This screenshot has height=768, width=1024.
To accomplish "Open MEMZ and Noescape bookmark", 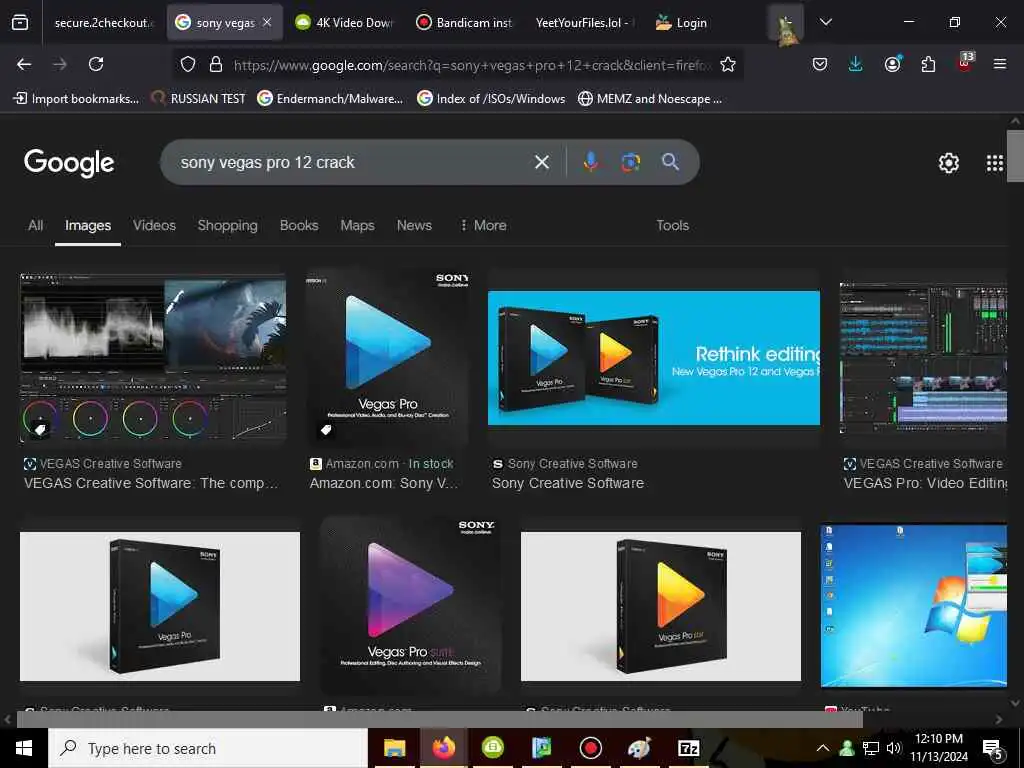I will pos(650,99).
